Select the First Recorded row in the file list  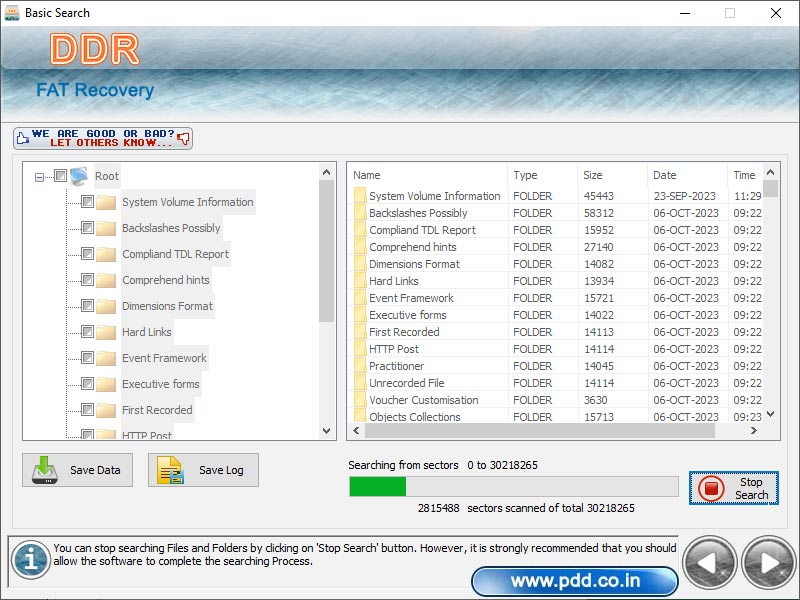pyautogui.click(x=420, y=331)
